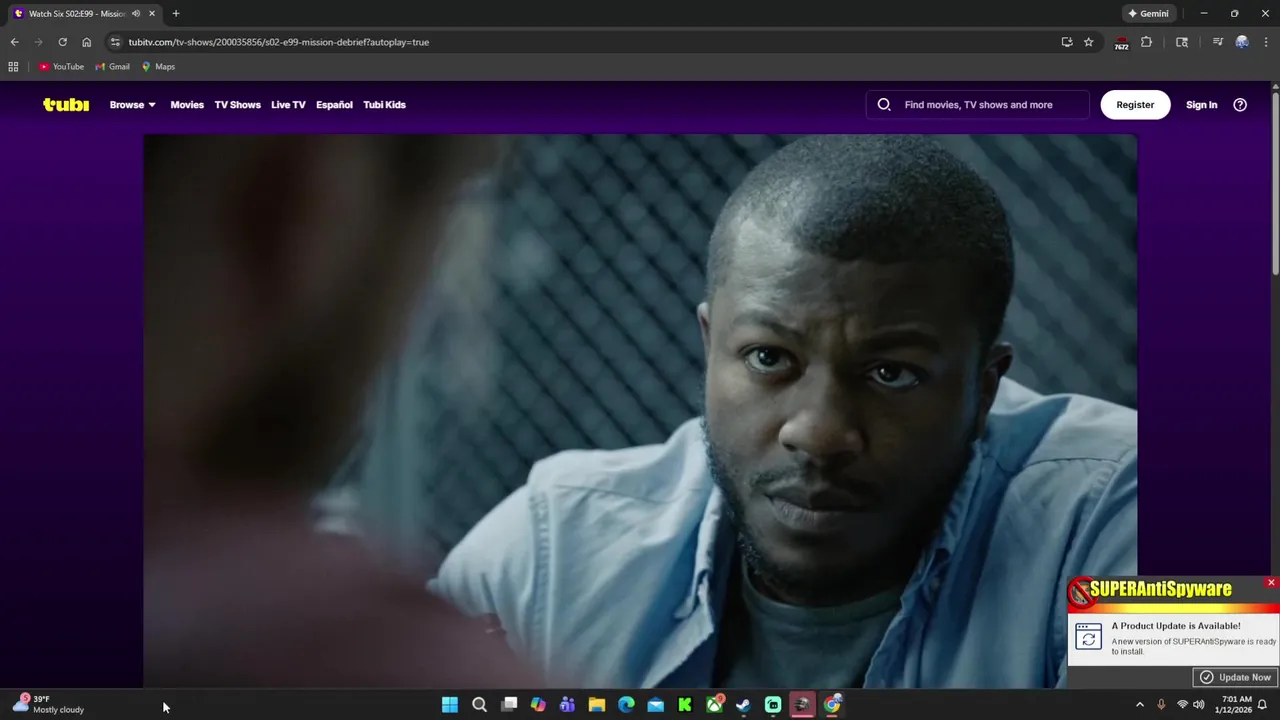This screenshot has width=1280, height=720.
Task: Close the Watch Six S02:E99 tab
Action: pyautogui.click(x=152, y=14)
